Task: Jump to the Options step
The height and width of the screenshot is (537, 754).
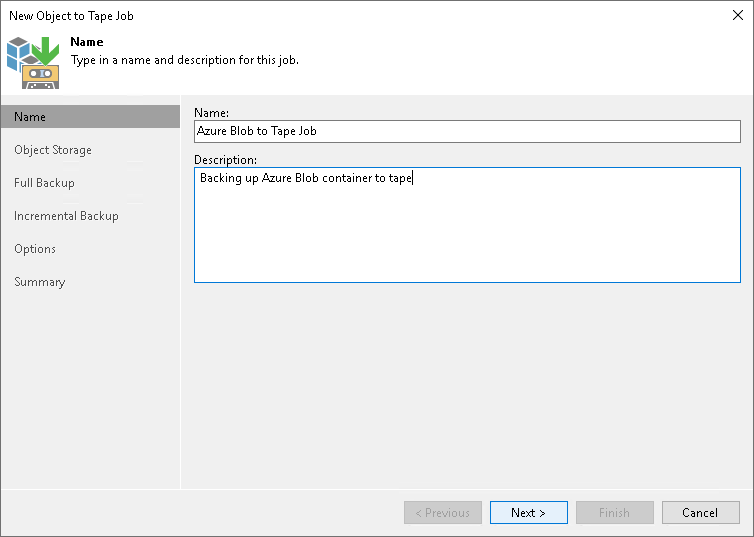Action: 35,249
